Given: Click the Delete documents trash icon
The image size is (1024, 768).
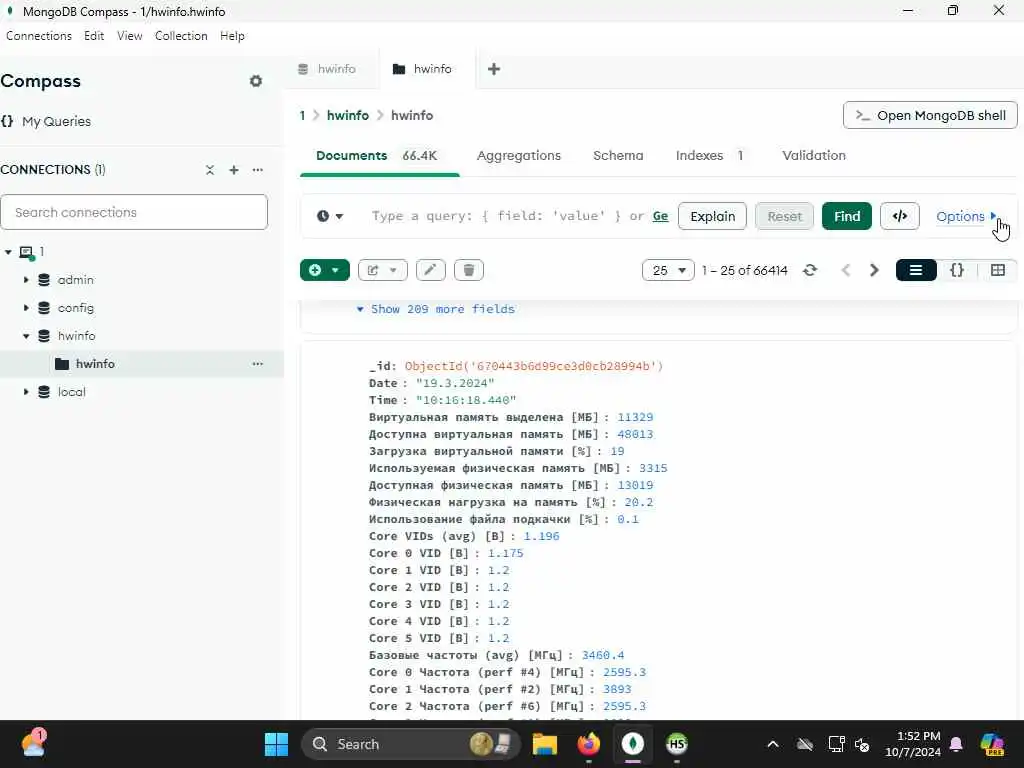Looking at the screenshot, I should pos(469,270).
